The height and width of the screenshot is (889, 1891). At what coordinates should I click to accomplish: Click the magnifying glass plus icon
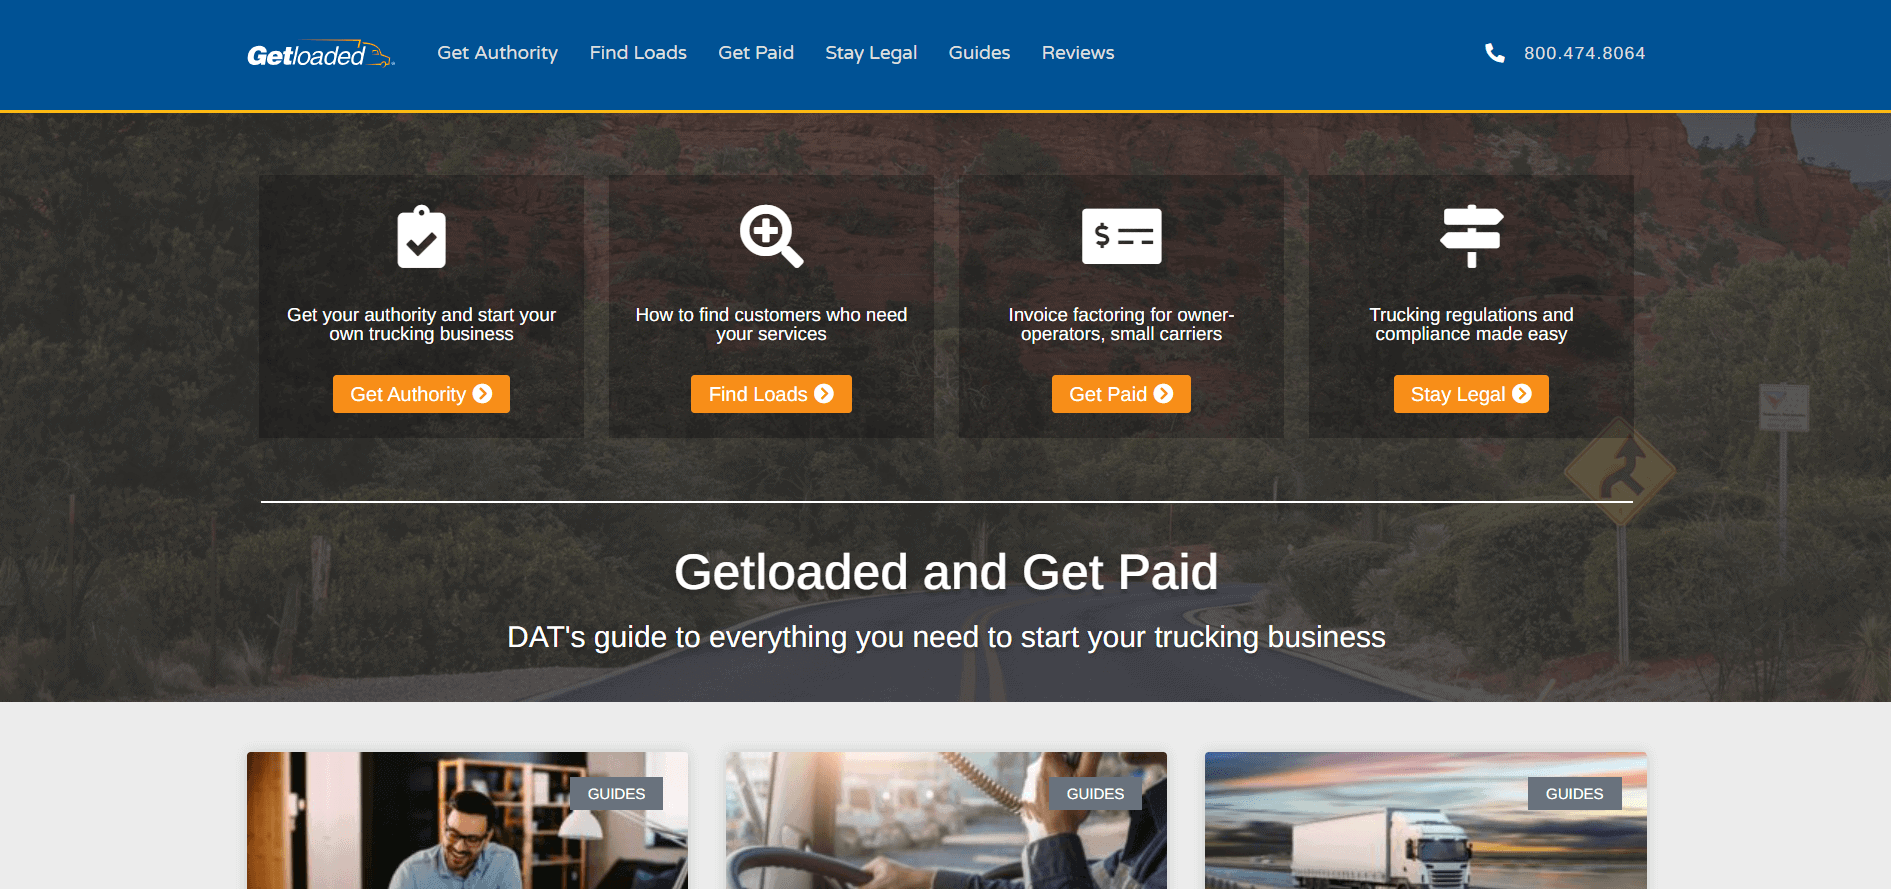[x=771, y=236]
